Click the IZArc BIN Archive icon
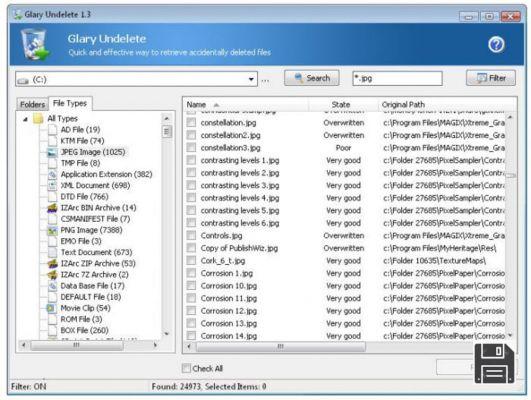Viewport: 531px width, 400px height. (52, 208)
